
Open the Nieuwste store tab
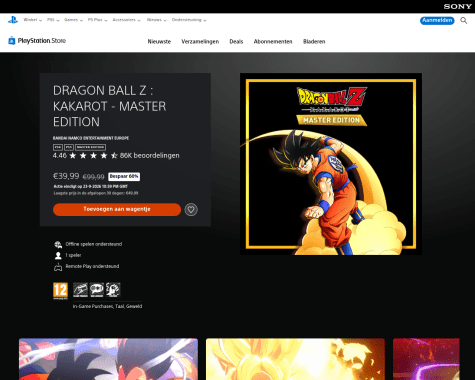159,42
